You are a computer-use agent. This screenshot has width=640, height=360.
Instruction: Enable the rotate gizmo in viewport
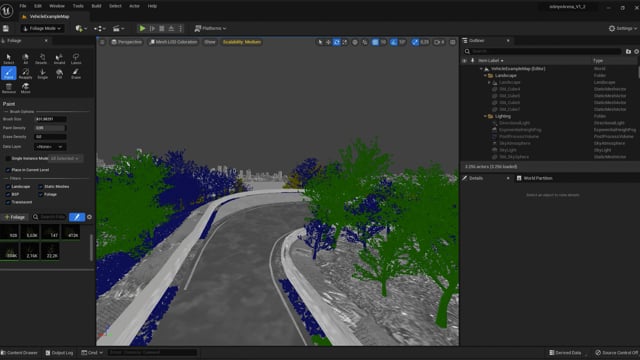pyautogui.click(x=336, y=42)
